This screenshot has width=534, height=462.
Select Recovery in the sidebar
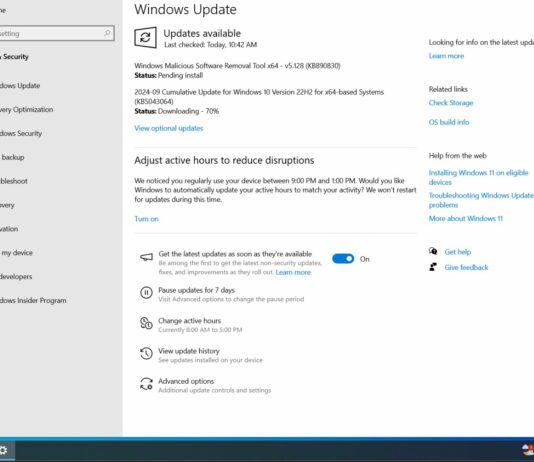7,205
